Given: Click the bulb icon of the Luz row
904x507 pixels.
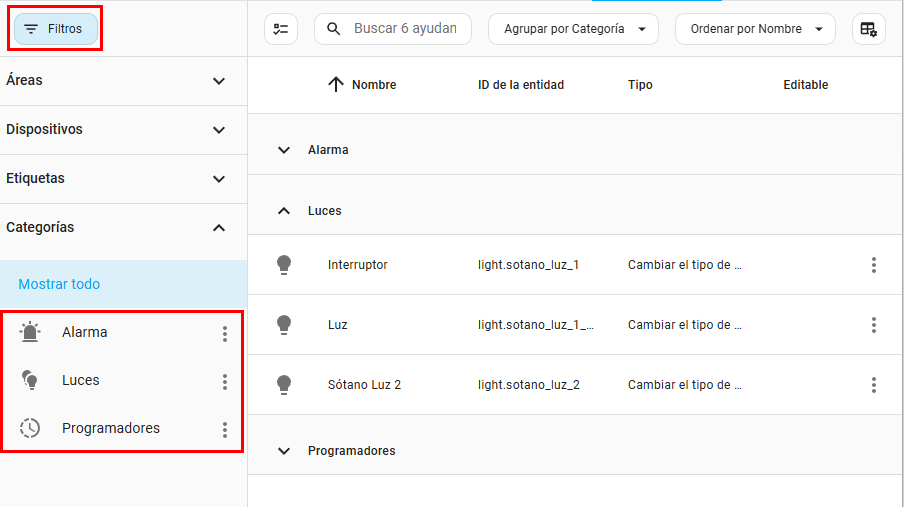Looking at the screenshot, I should (x=284, y=325).
